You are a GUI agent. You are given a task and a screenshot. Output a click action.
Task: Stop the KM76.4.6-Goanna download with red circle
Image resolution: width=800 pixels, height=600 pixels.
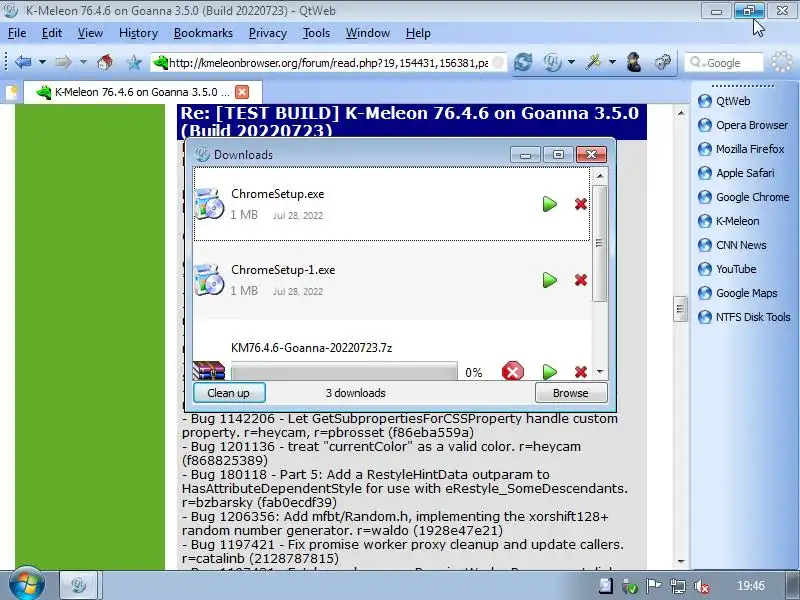pos(513,371)
